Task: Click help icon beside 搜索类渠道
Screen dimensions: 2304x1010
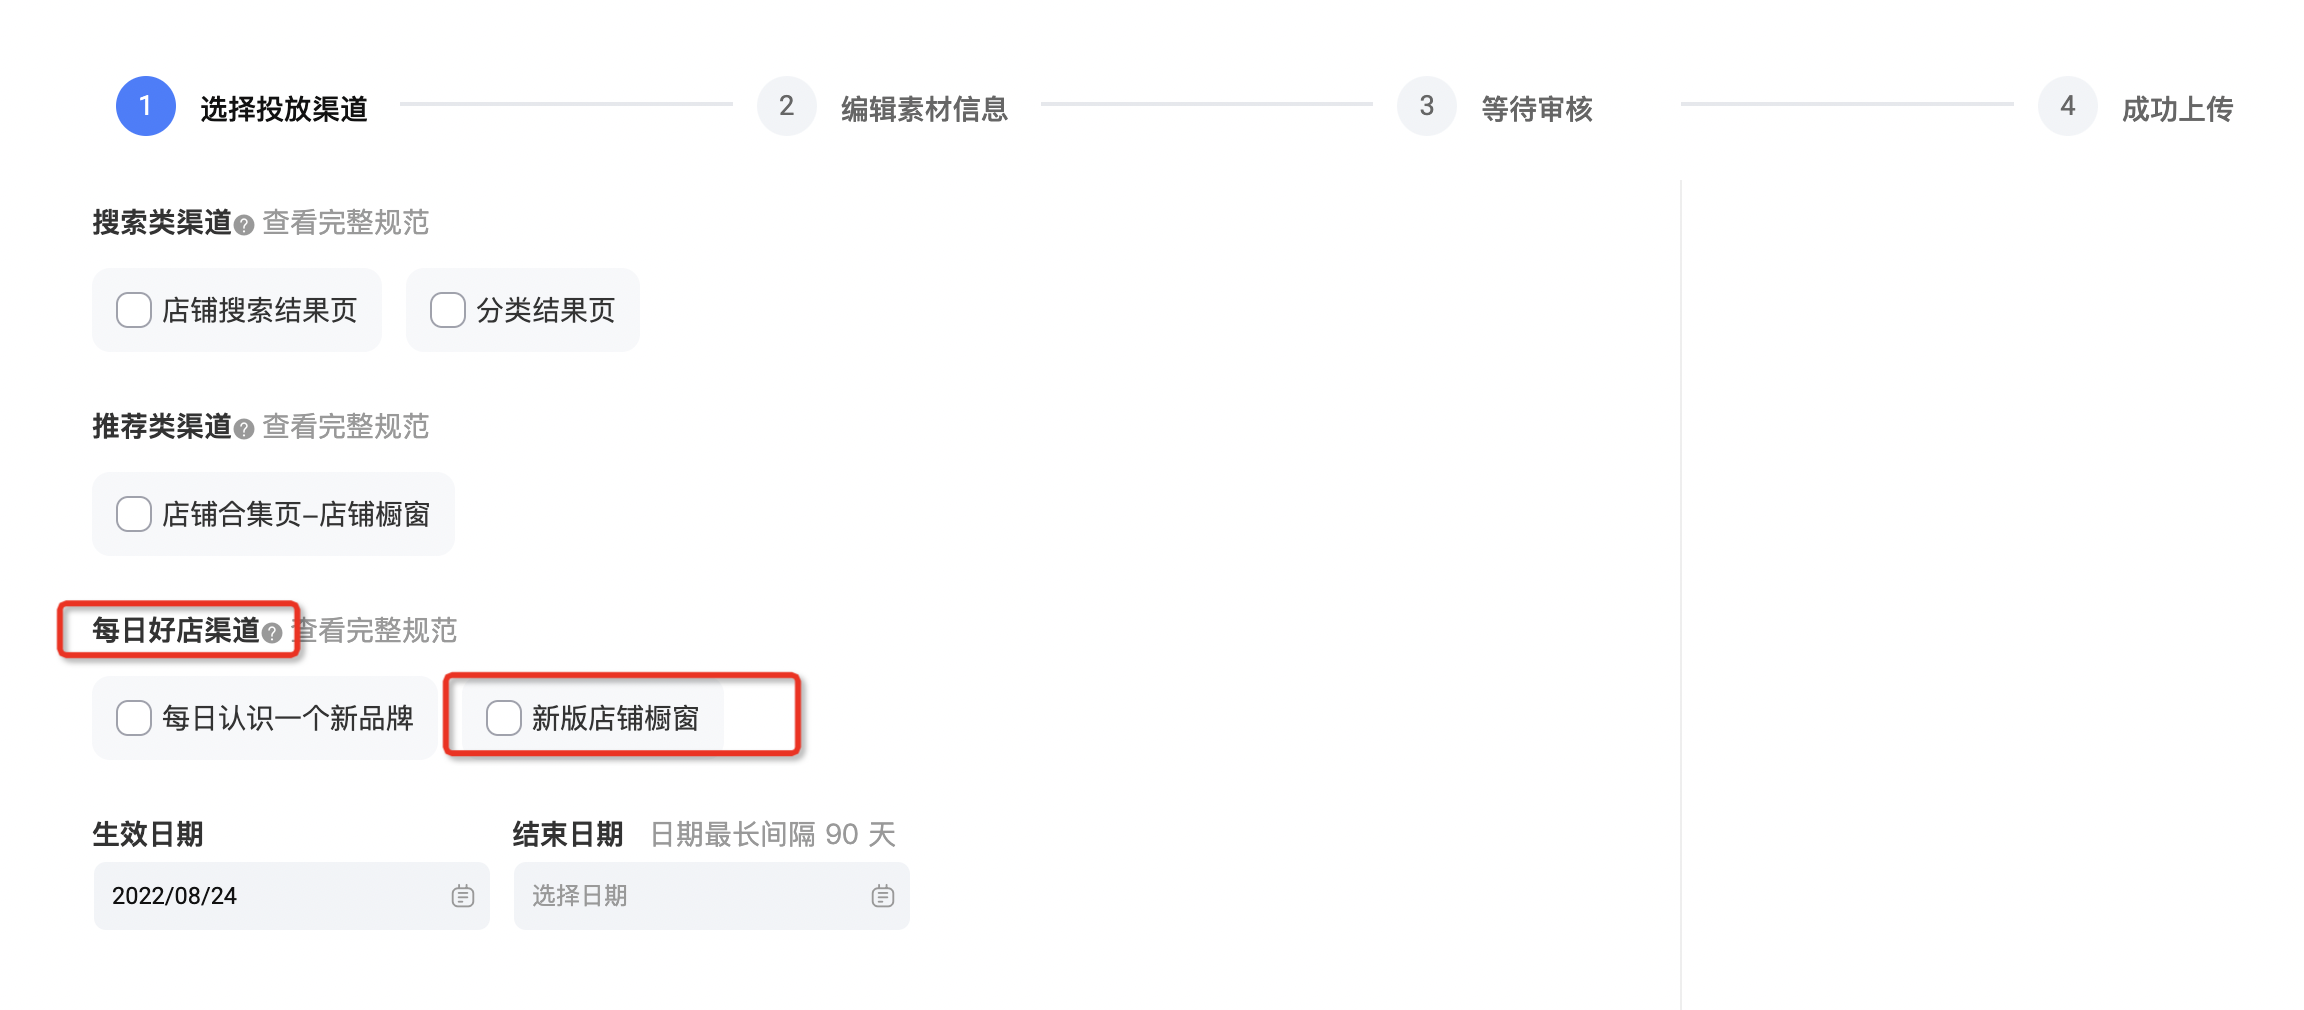Action: tap(243, 225)
